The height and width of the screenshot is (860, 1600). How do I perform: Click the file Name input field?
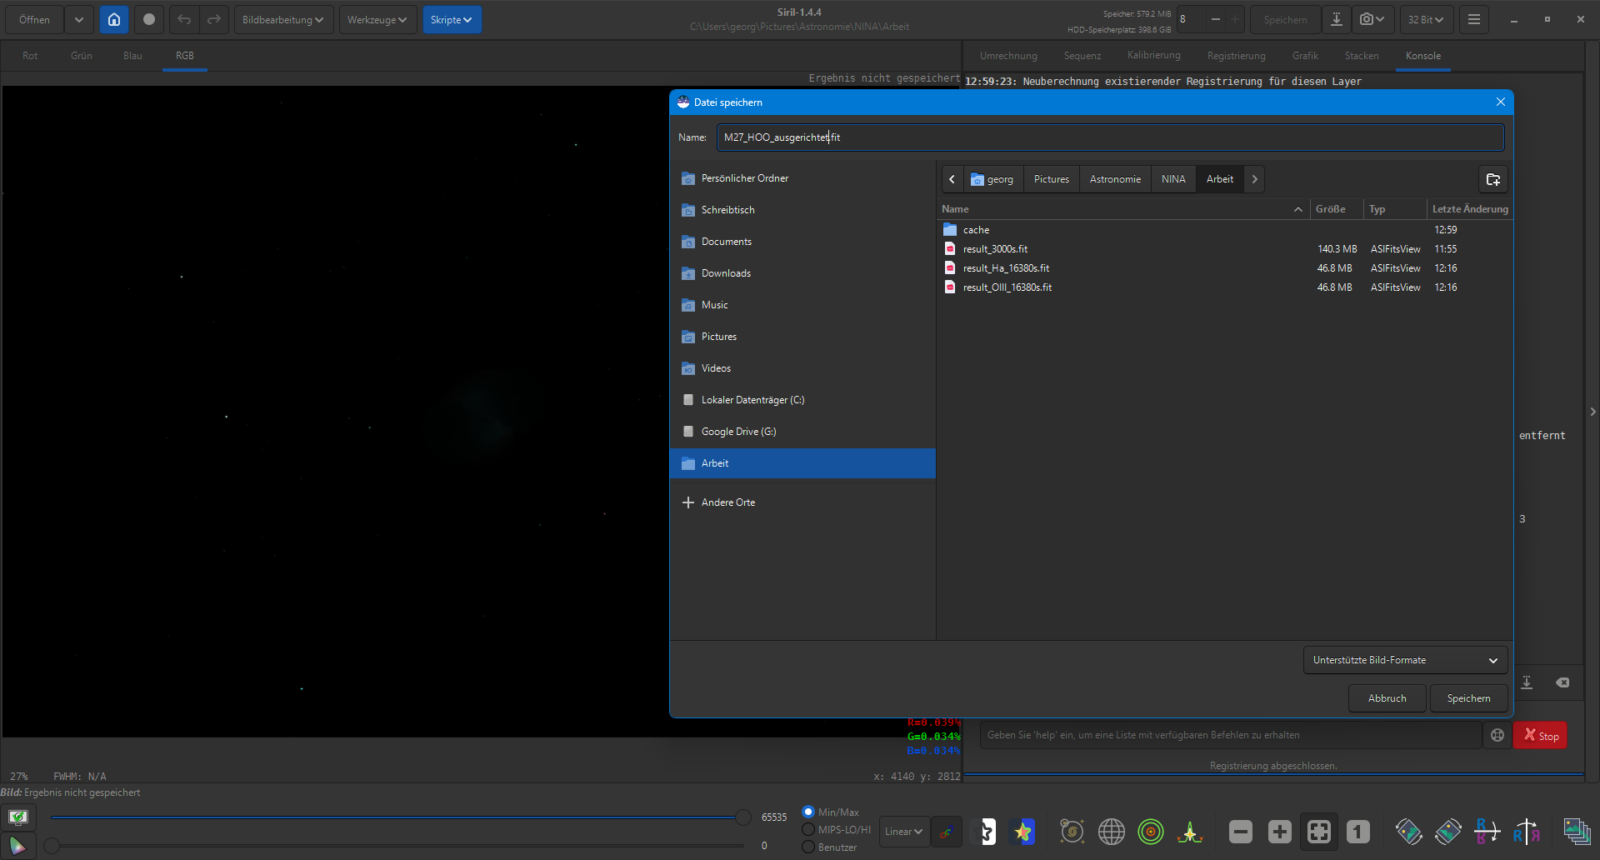(1110, 137)
